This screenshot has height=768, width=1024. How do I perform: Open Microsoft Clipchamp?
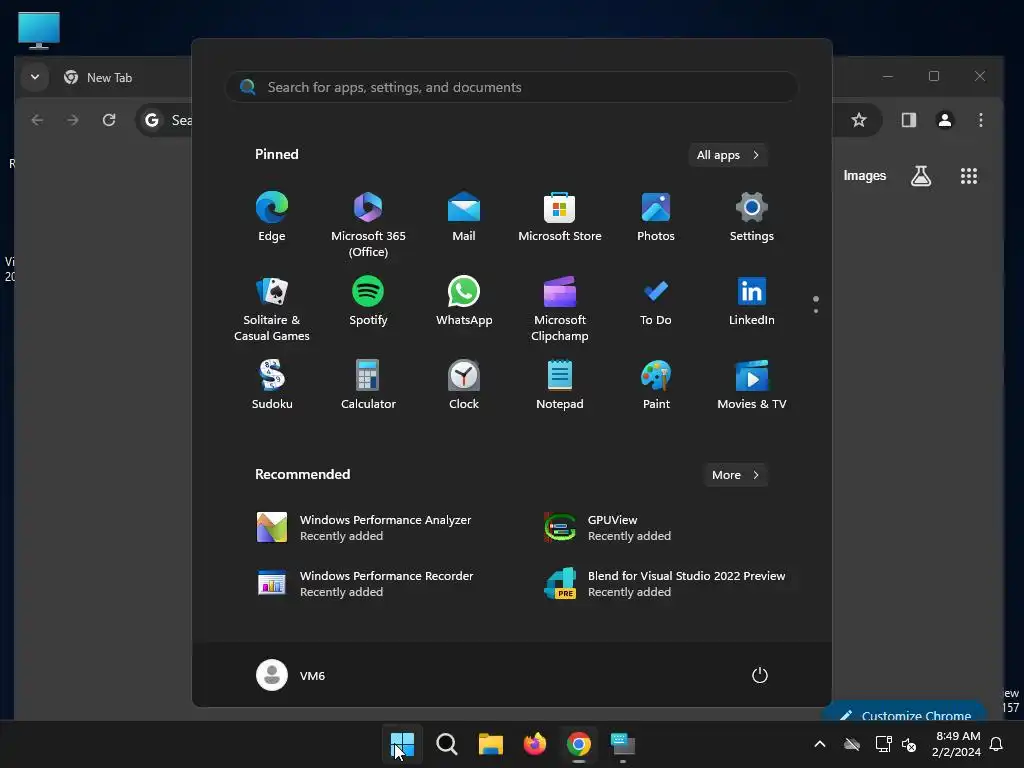[x=560, y=309]
